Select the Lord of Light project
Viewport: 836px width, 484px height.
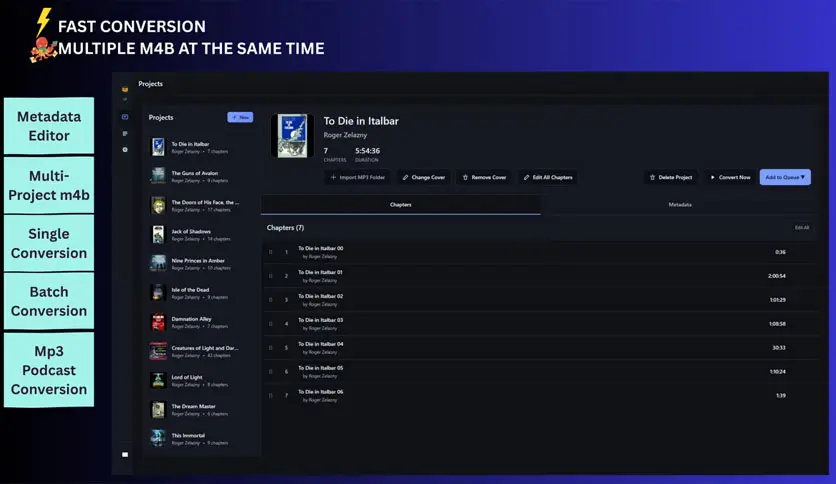(x=201, y=380)
